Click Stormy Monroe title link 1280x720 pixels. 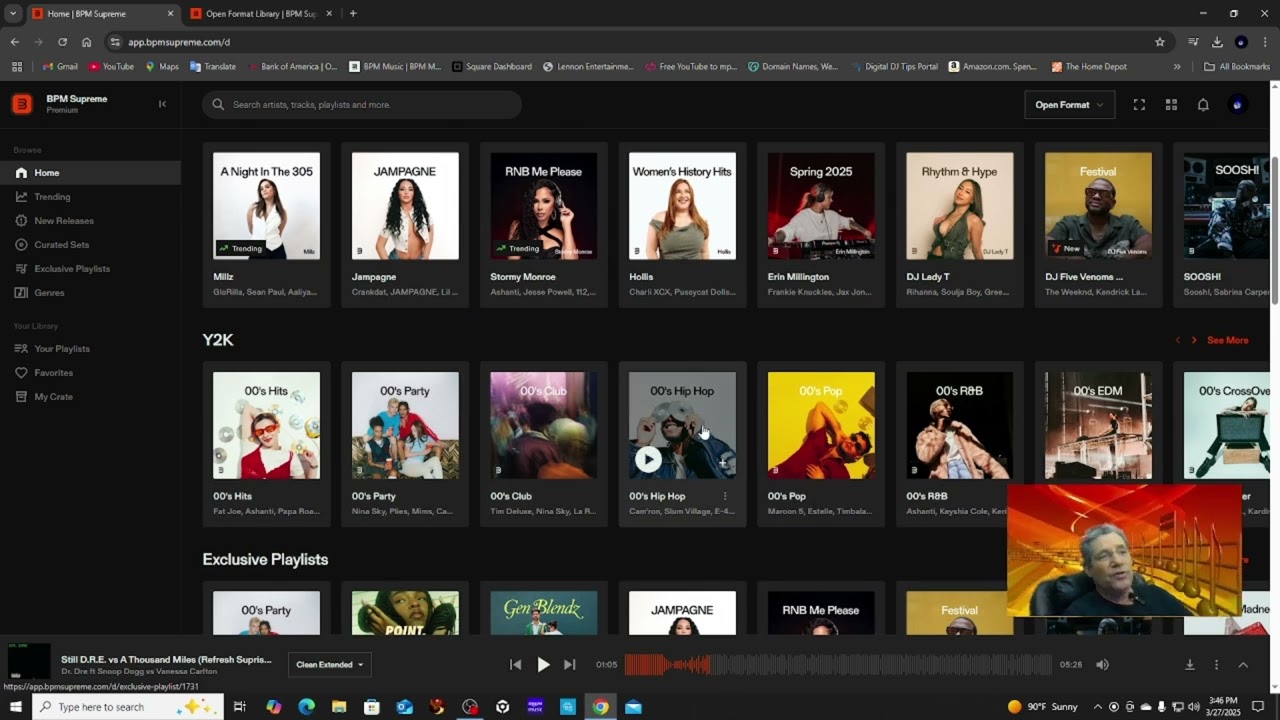pos(524,277)
